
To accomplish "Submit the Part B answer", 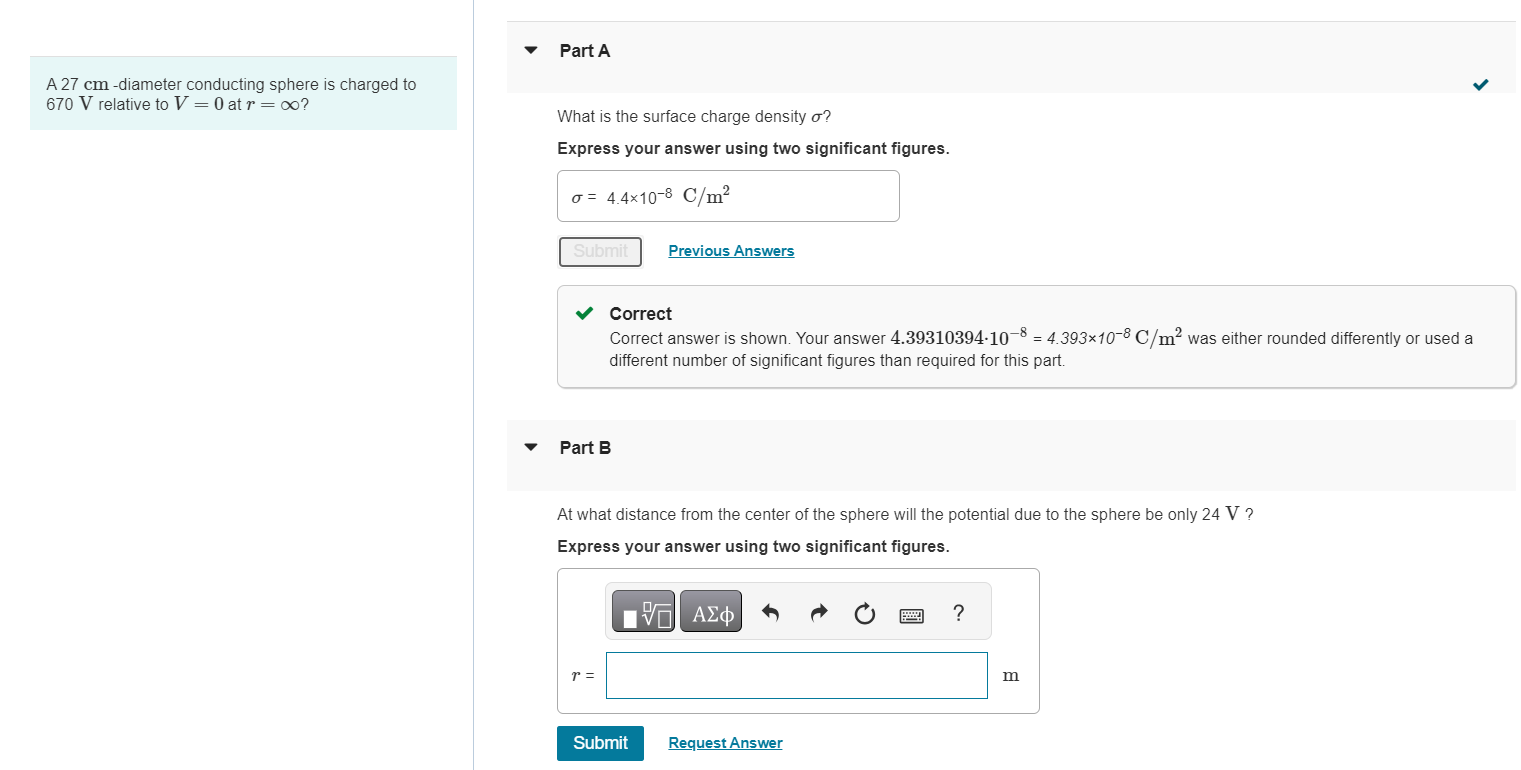I will (600, 743).
